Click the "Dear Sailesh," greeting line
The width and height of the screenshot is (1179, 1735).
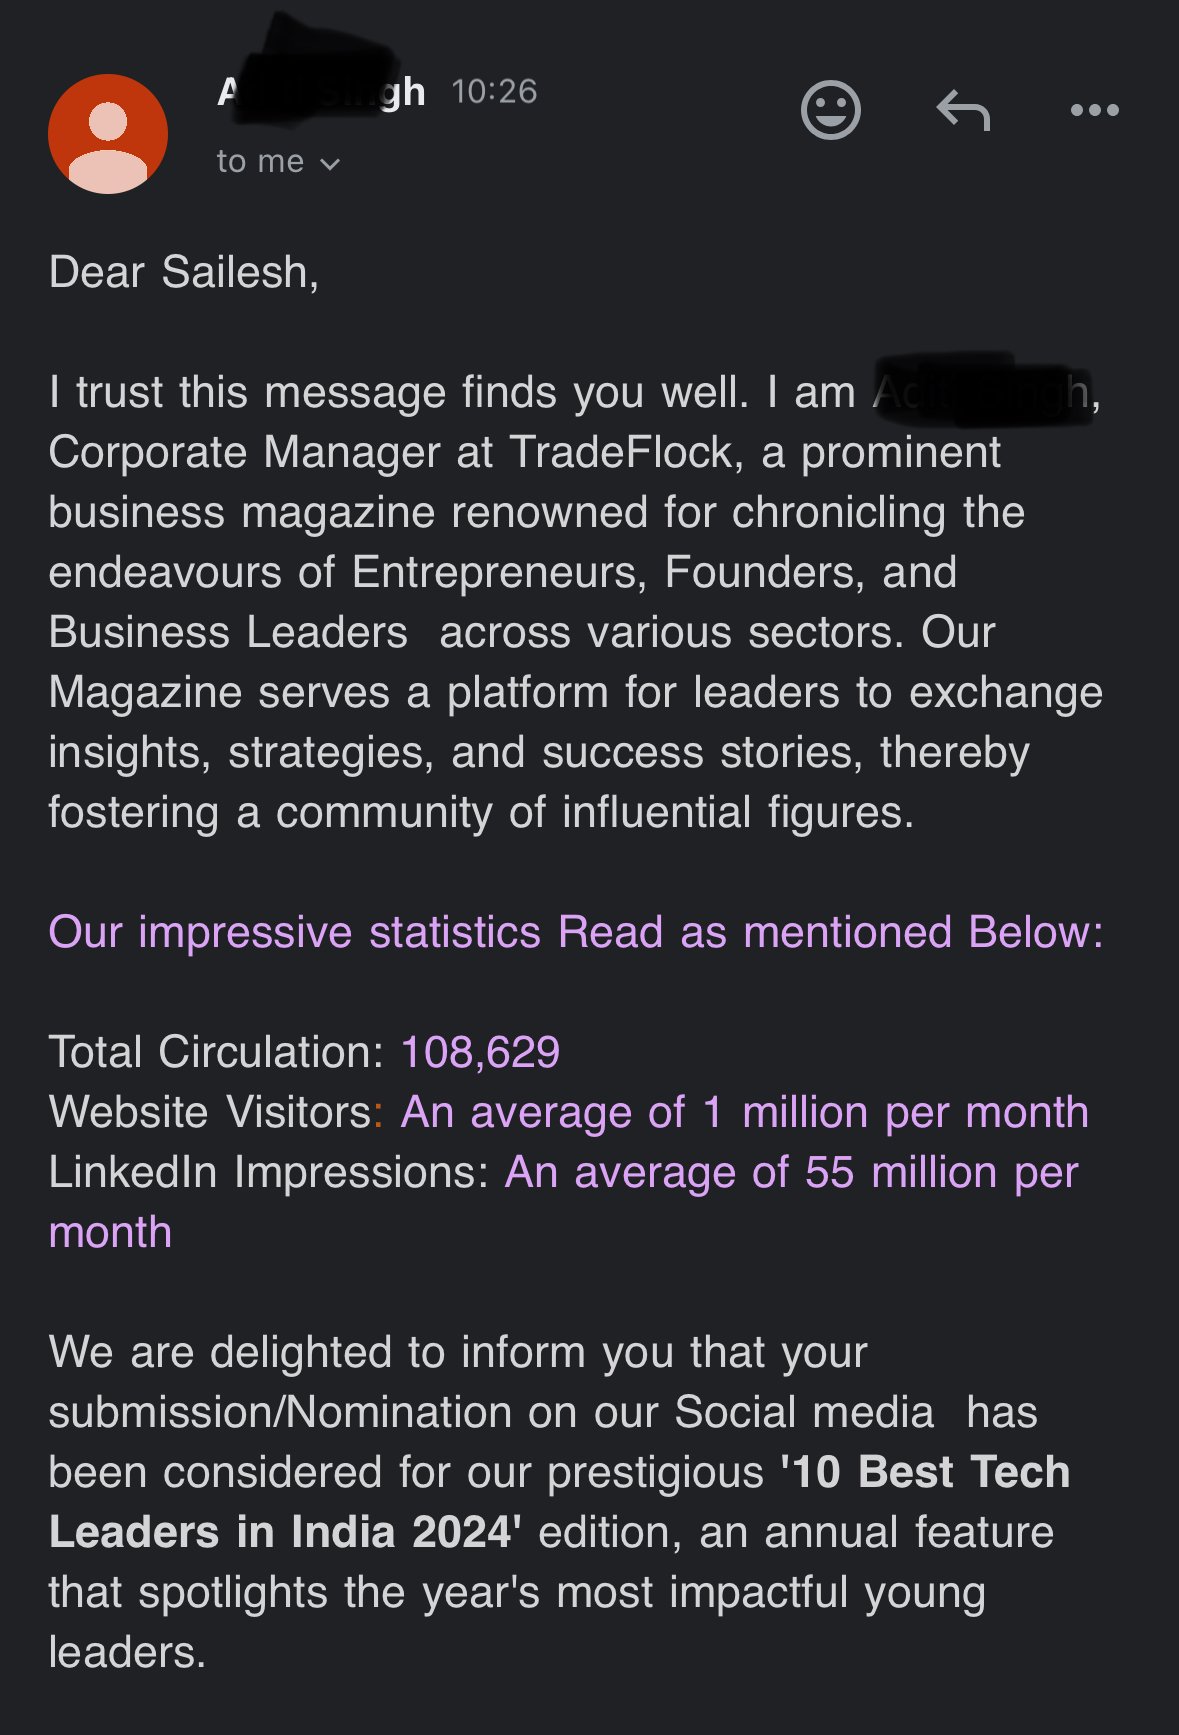coord(184,272)
